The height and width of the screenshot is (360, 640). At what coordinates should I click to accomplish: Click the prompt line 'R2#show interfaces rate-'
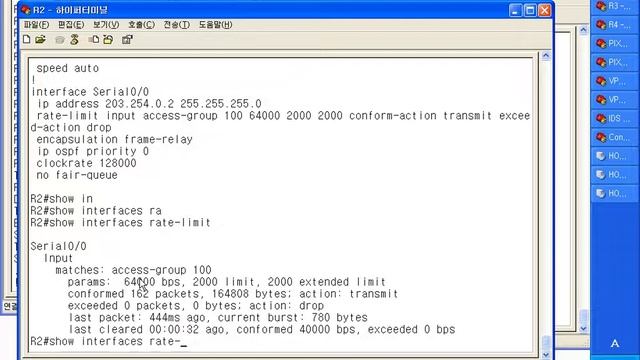108,341
